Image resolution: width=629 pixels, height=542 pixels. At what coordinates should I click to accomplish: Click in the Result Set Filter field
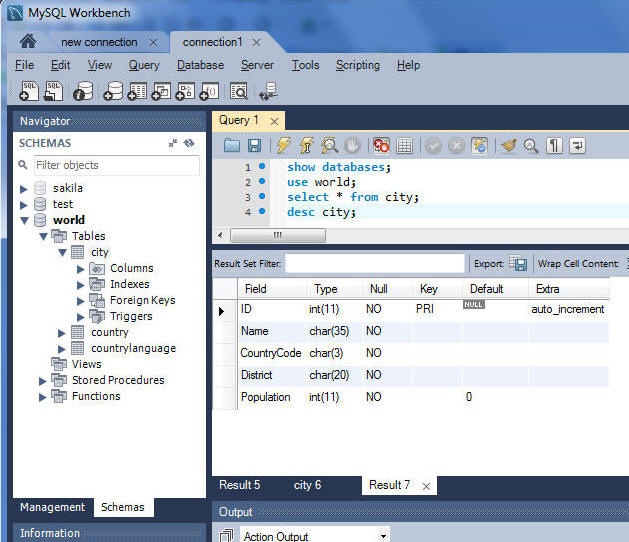(x=375, y=264)
